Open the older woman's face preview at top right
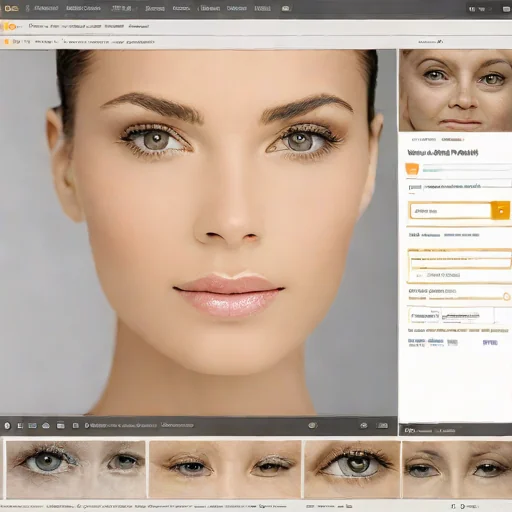The width and height of the screenshot is (512, 512). tap(455, 90)
